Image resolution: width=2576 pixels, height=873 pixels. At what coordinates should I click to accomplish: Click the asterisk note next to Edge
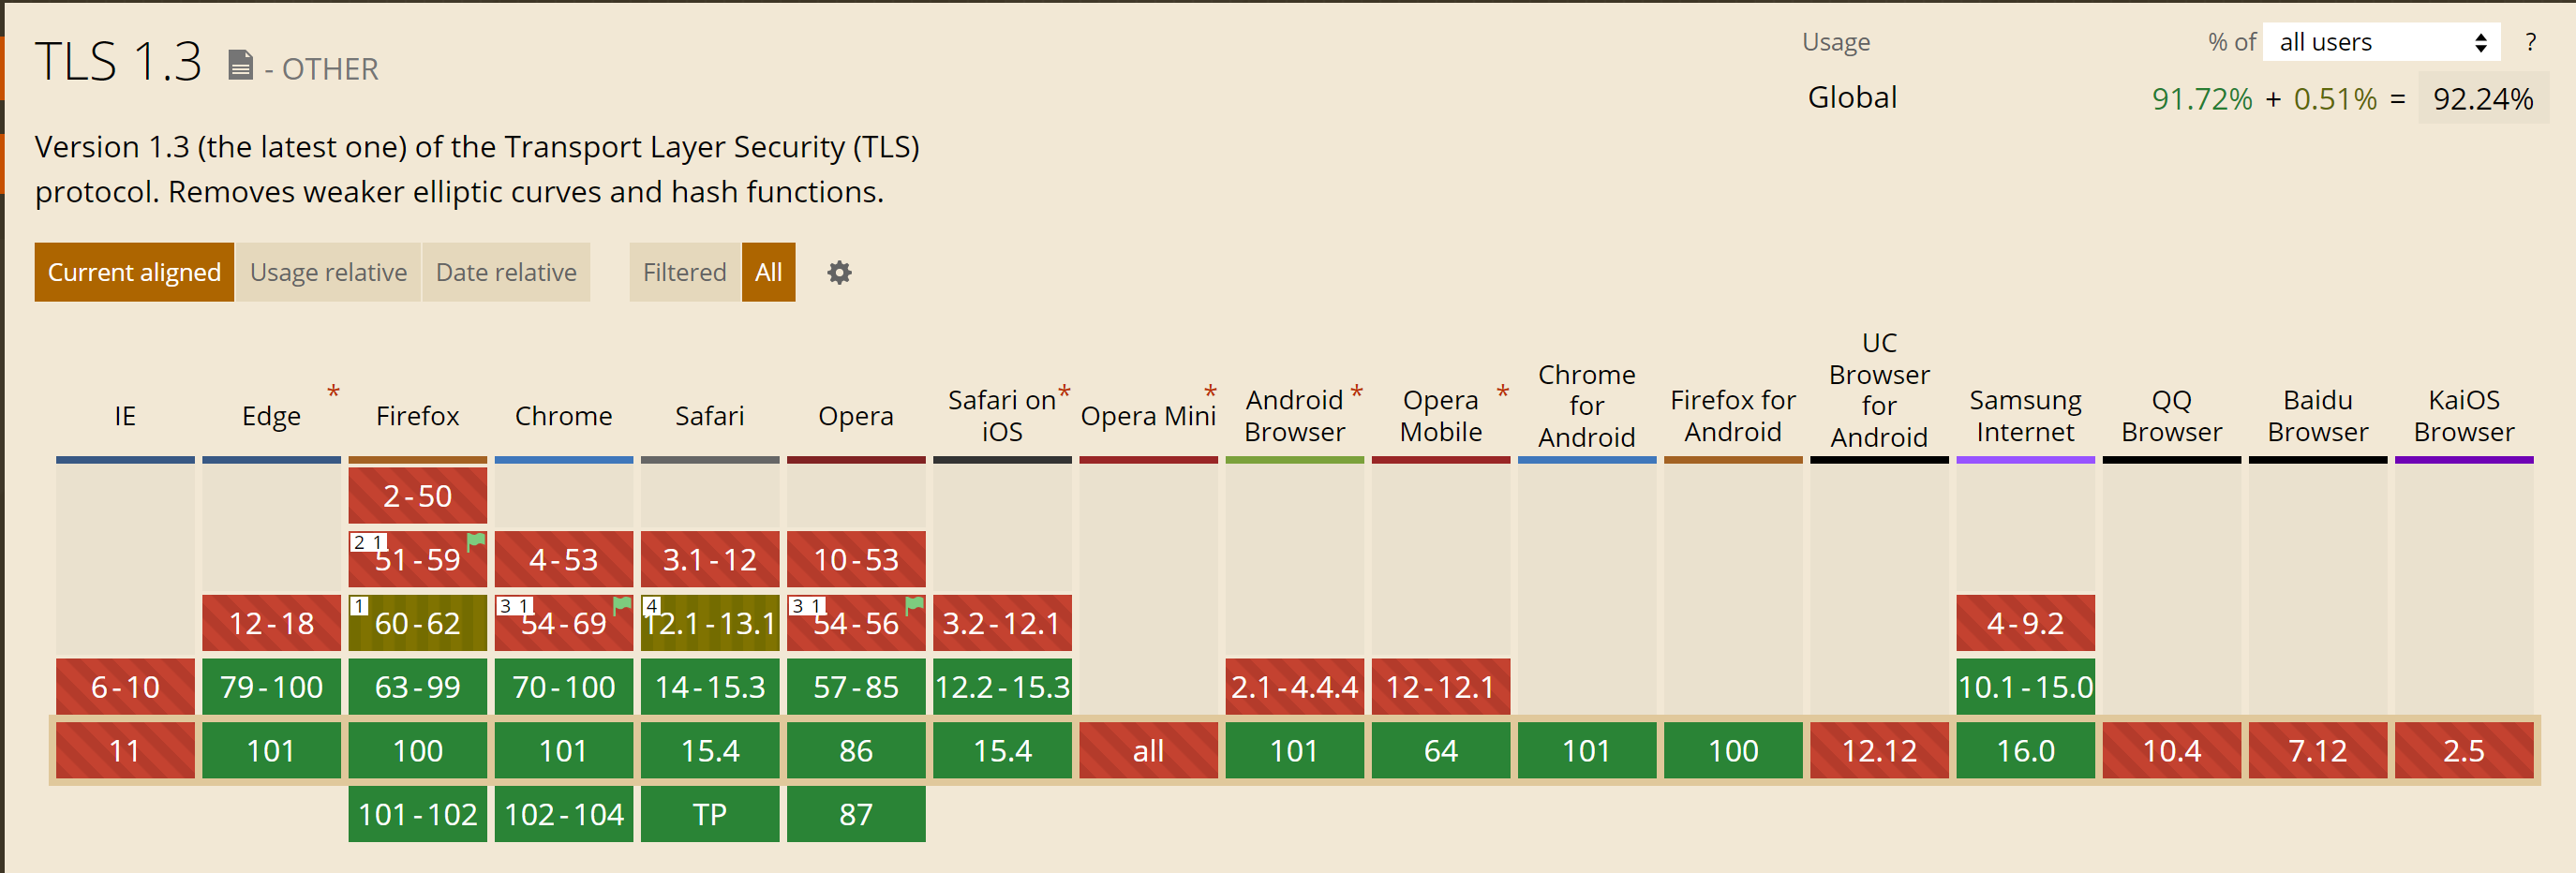click(x=333, y=392)
